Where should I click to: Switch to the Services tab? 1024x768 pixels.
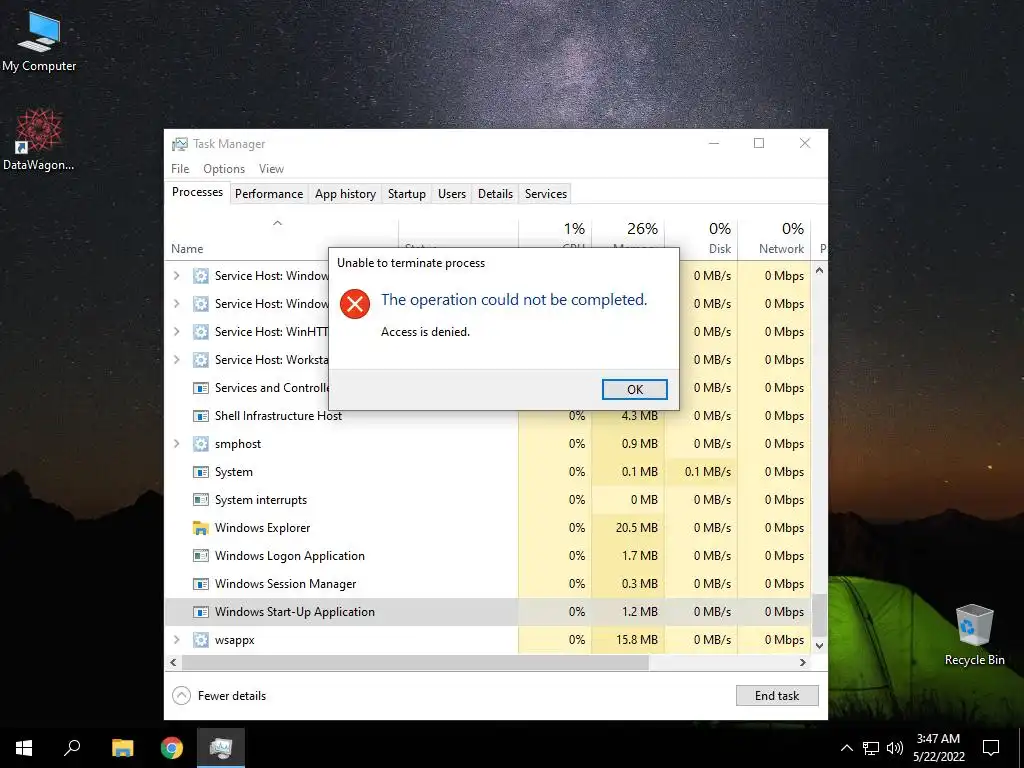coord(546,194)
